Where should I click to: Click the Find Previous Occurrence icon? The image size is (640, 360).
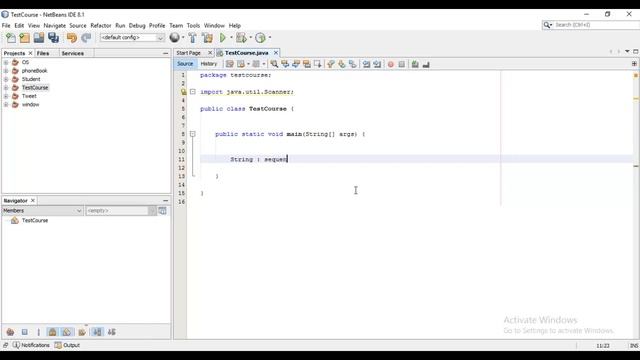(x=285, y=64)
